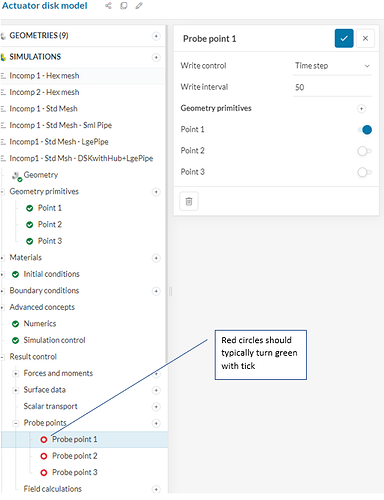Collapse the Result control section
This screenshot has height=500, width=384.
[2, 357]
